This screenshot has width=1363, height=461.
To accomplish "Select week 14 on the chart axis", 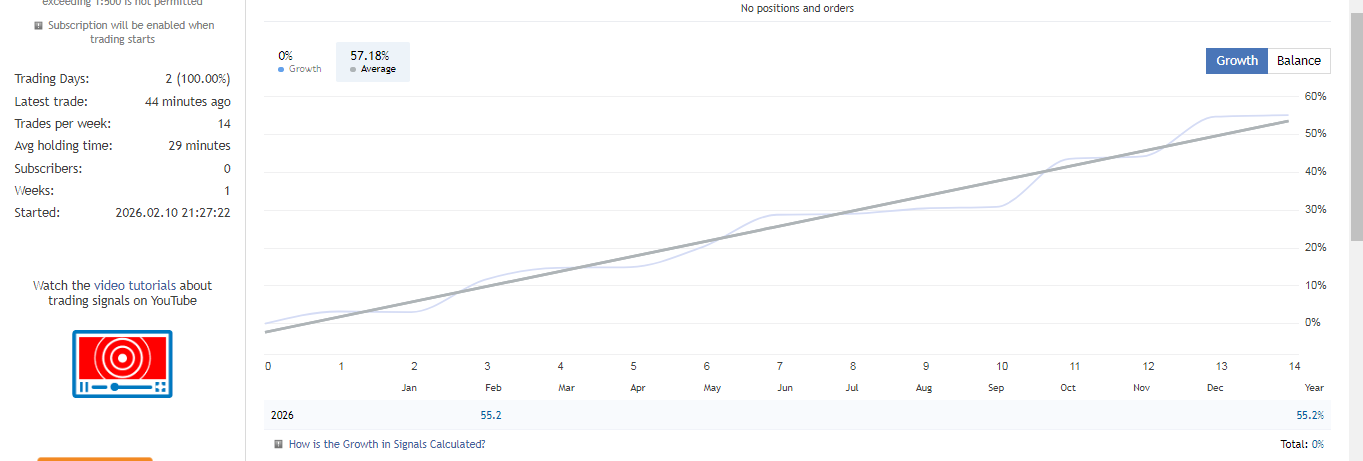I will (x=1294, y=366).
